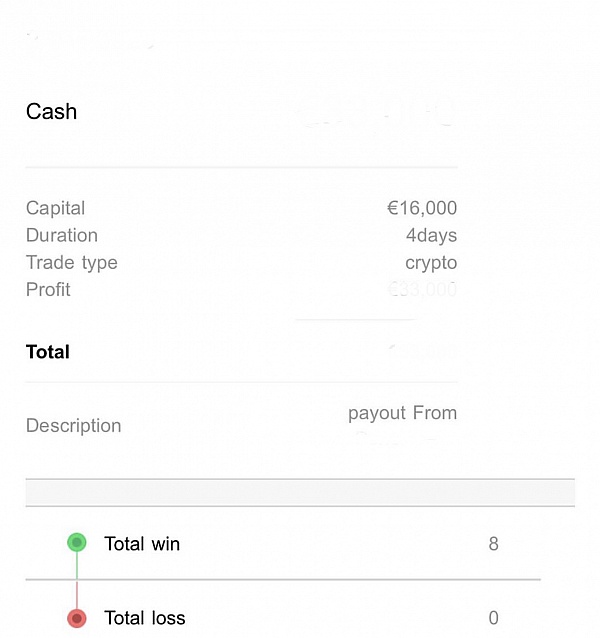Click the Capital label
The image size is (600, 638).
55,208
